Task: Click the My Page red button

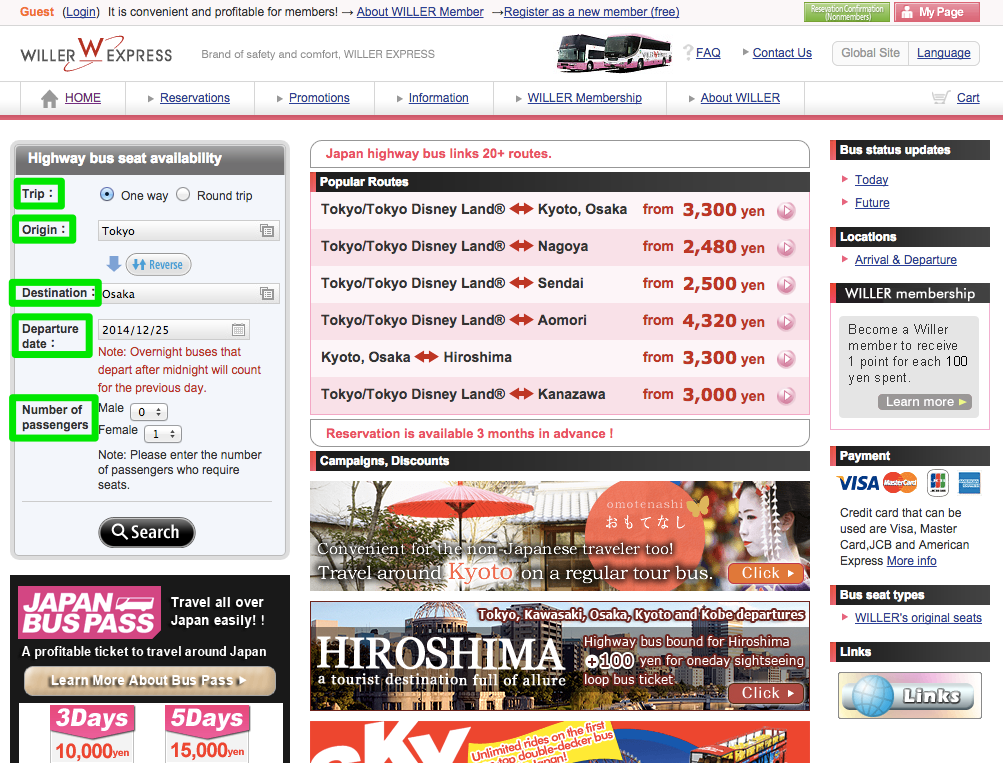Action: coord(935,12)
